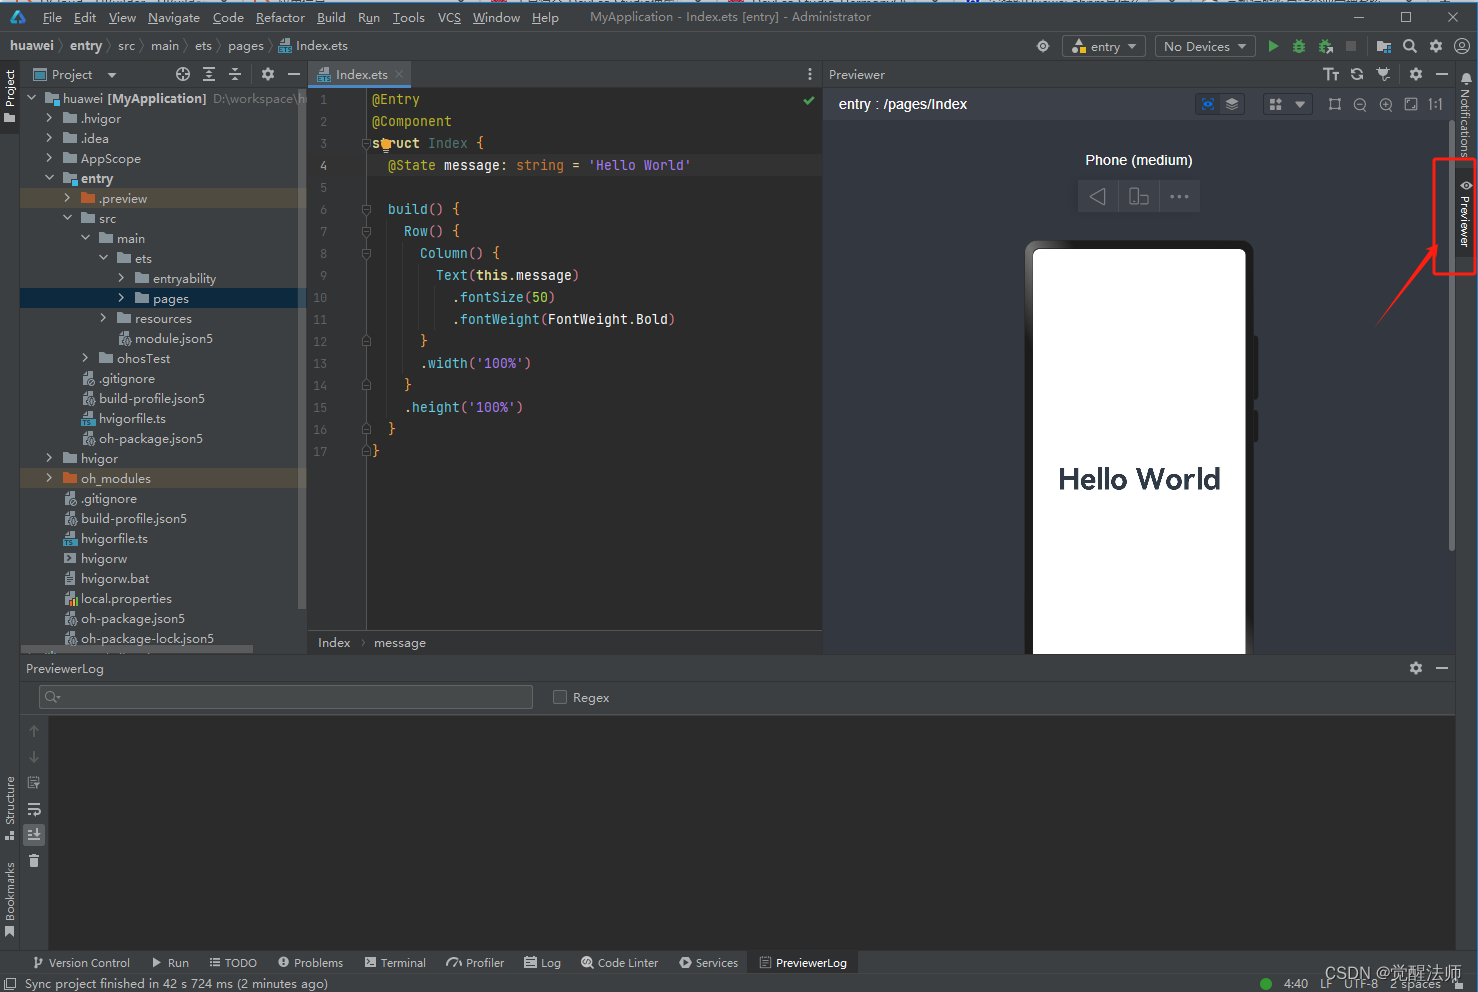The image size is (1478, 992).
Task: Clear log with trash icon in PreviewerLog
Action: point(34,861)
